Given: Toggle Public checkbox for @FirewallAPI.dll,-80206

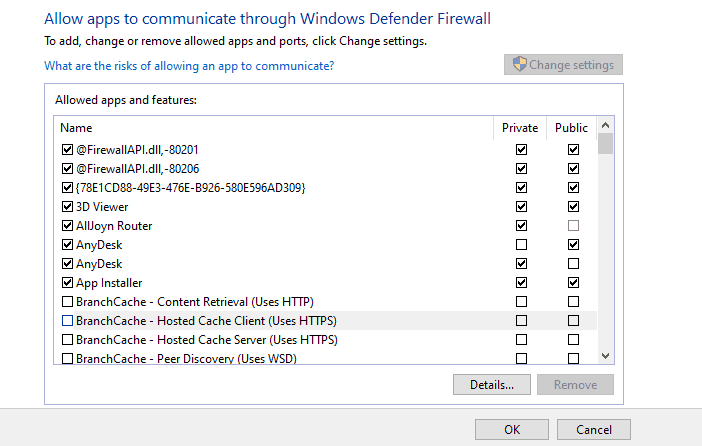Looking at the screenshot, I should point(573,168).
